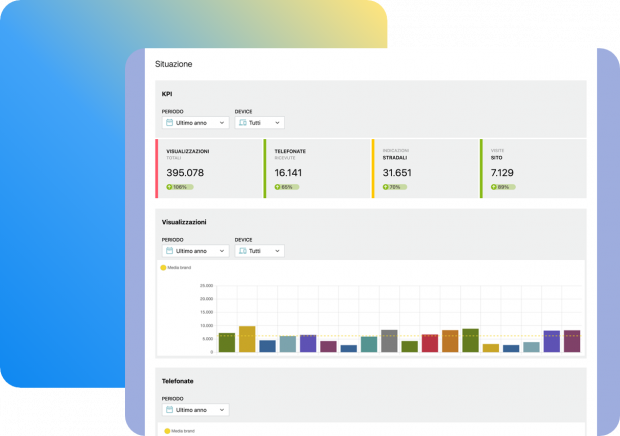This screenshot has width=620, height=436.
Task: Click calendar icon in Telefonate period selector
Action: [x=169, y=409]
